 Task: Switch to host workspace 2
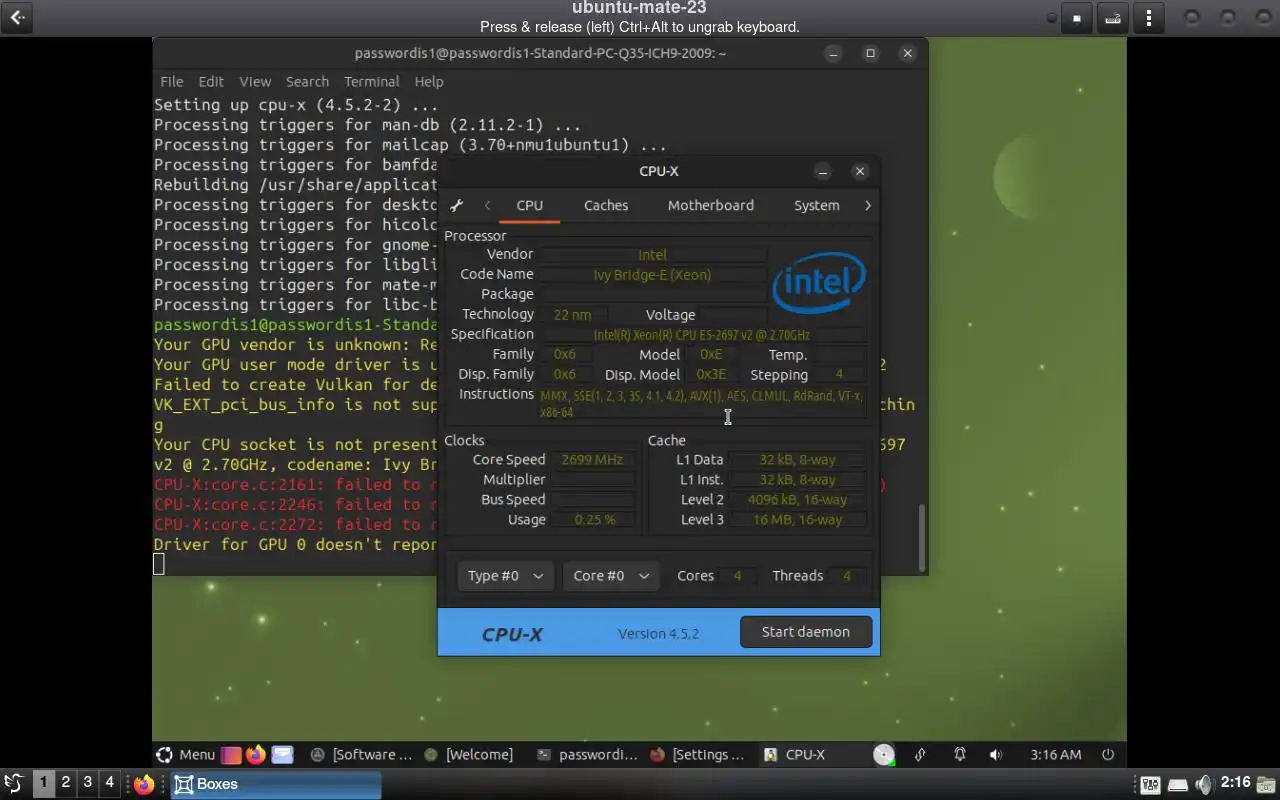66,783
